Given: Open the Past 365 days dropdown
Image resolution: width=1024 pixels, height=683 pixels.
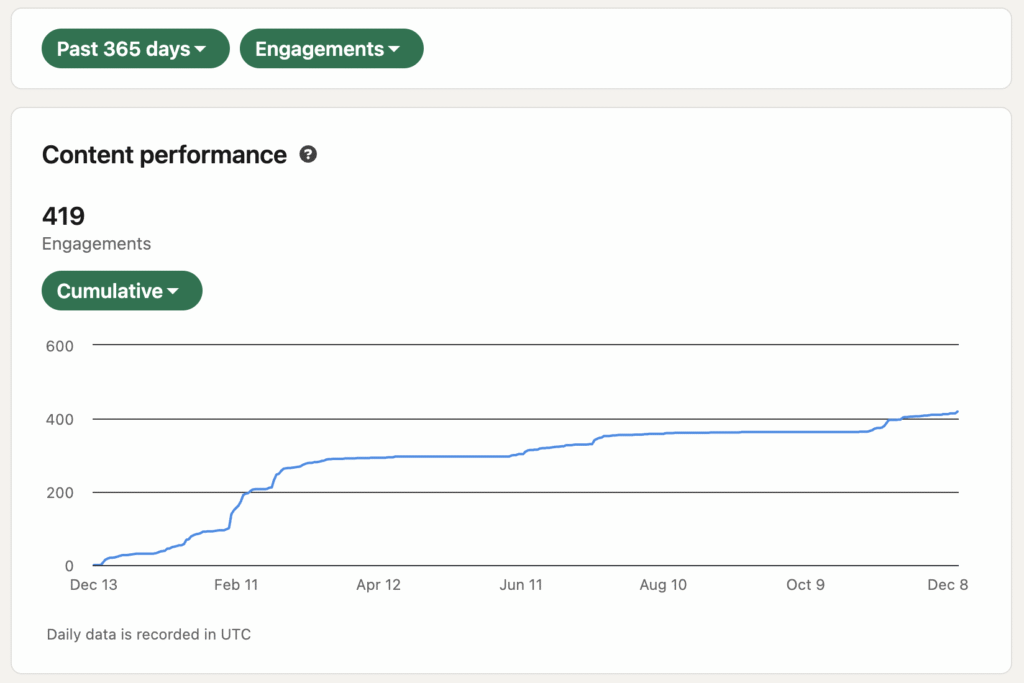Looking at the screenshot, I should coord(135,49).
